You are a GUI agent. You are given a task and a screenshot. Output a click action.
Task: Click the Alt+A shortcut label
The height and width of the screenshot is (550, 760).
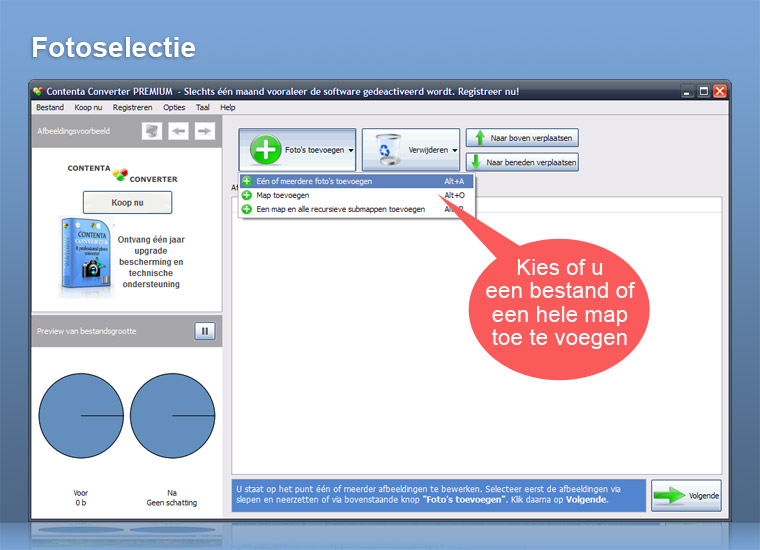click(x=454, y=181)
